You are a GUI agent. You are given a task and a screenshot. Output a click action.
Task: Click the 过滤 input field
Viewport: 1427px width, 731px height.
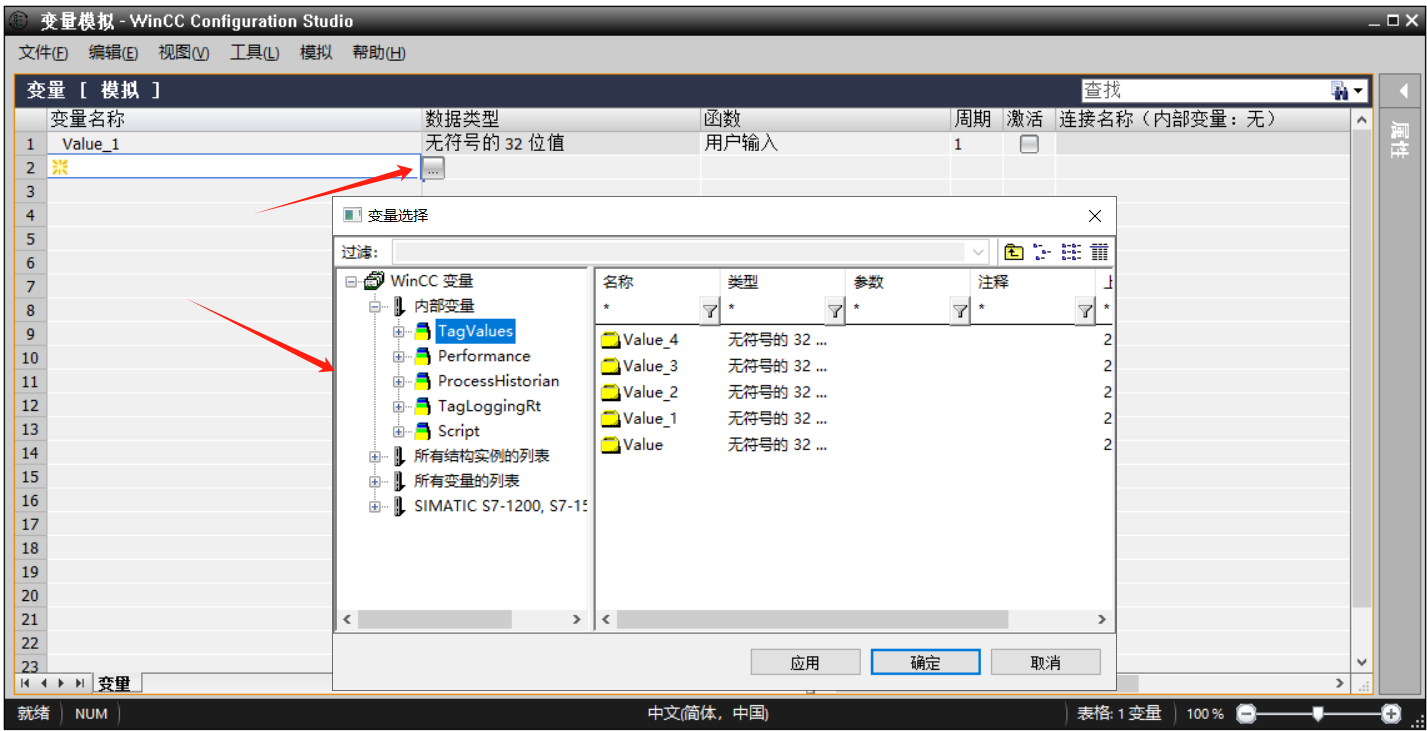680,252
